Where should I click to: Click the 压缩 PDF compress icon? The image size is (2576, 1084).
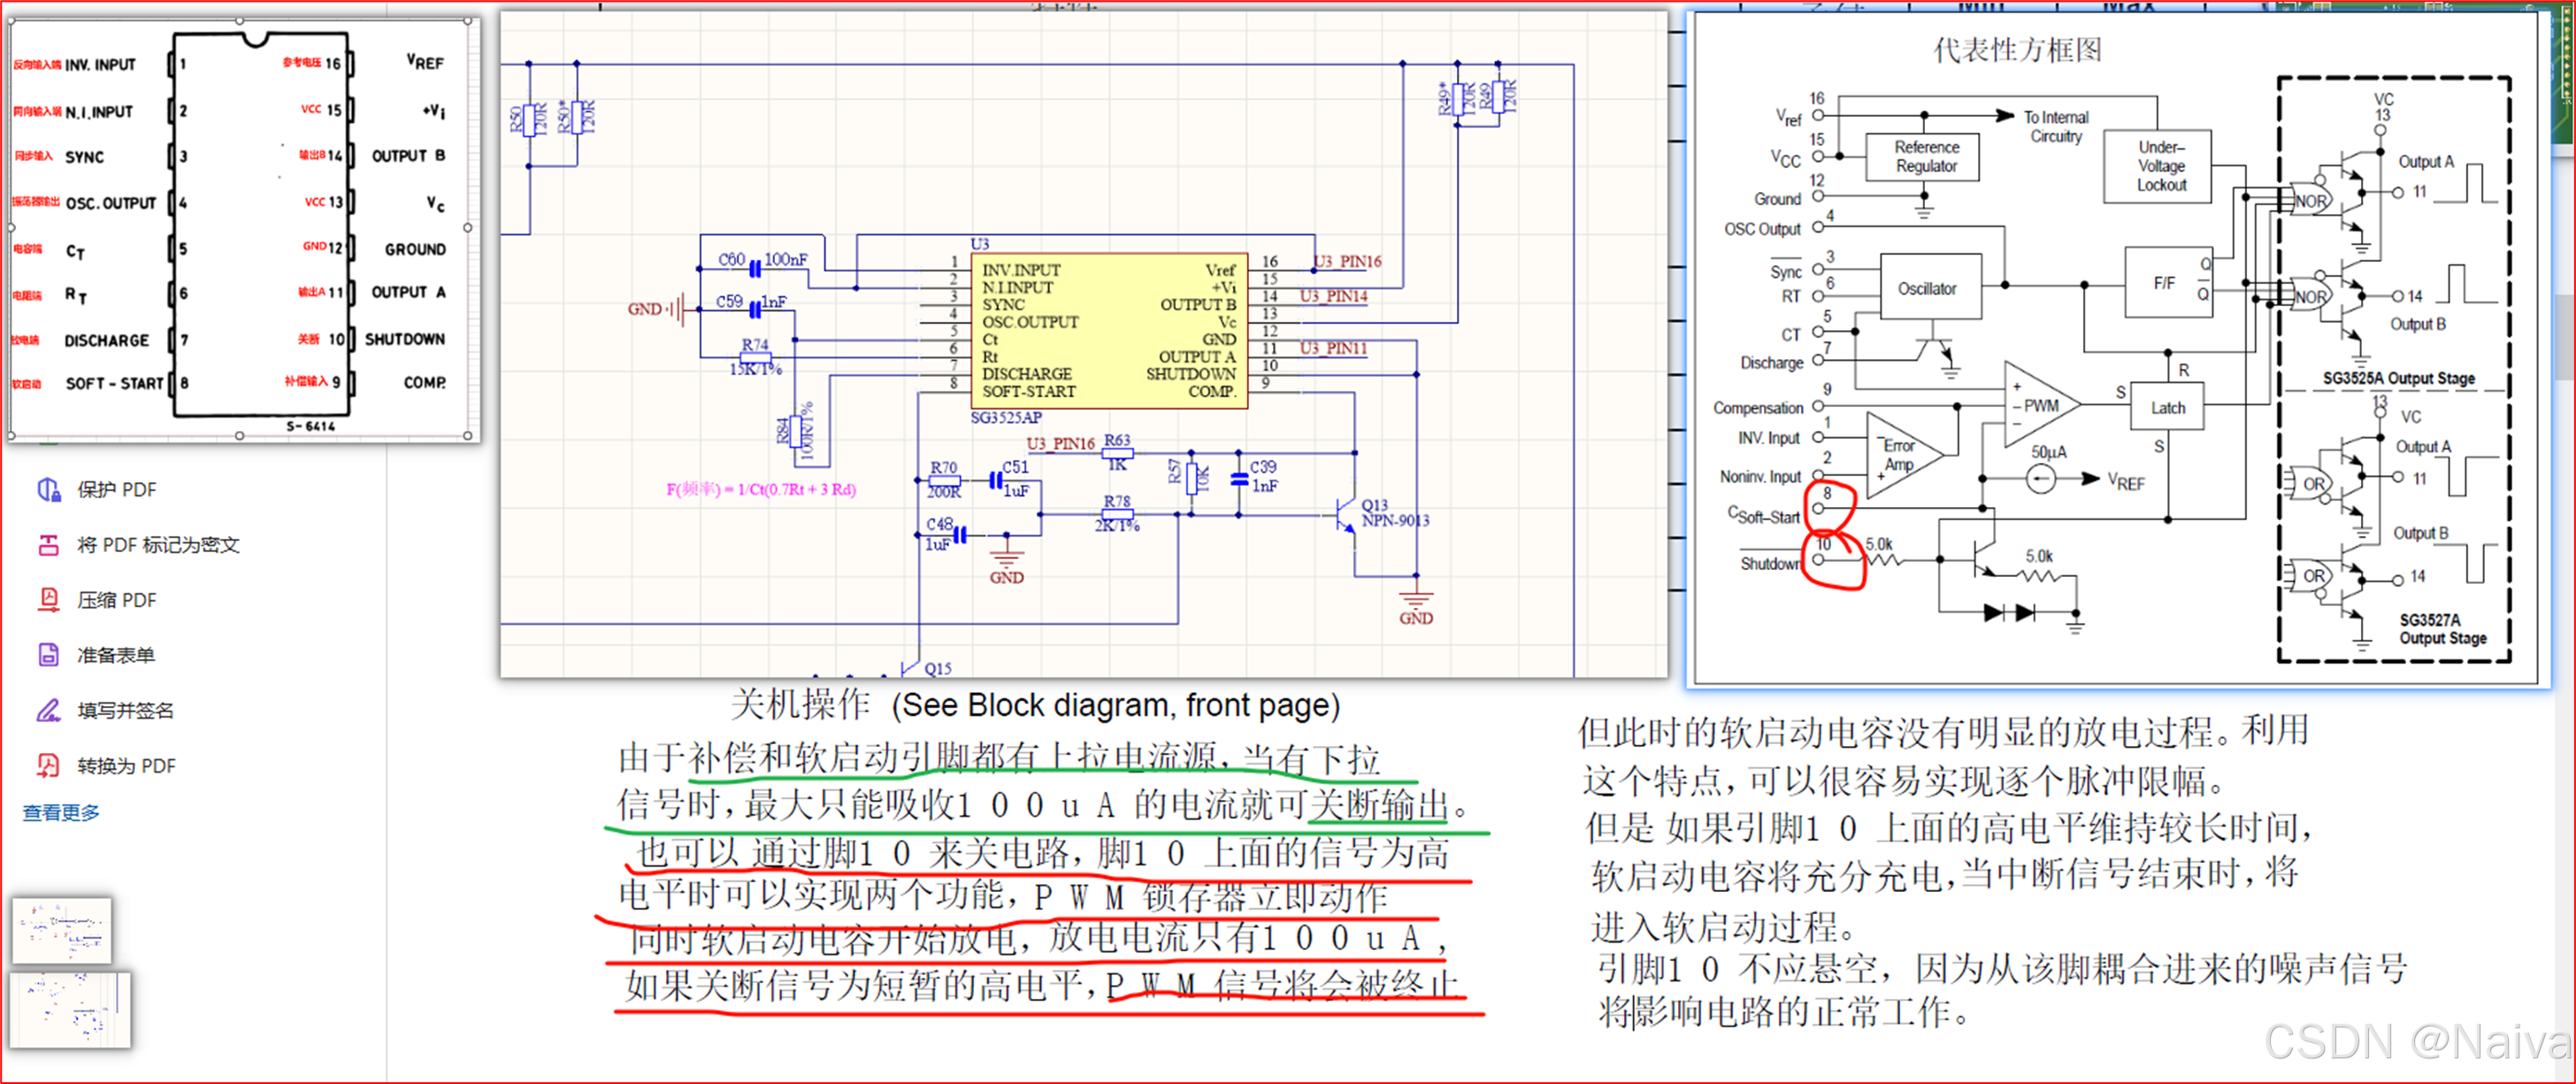48,600
